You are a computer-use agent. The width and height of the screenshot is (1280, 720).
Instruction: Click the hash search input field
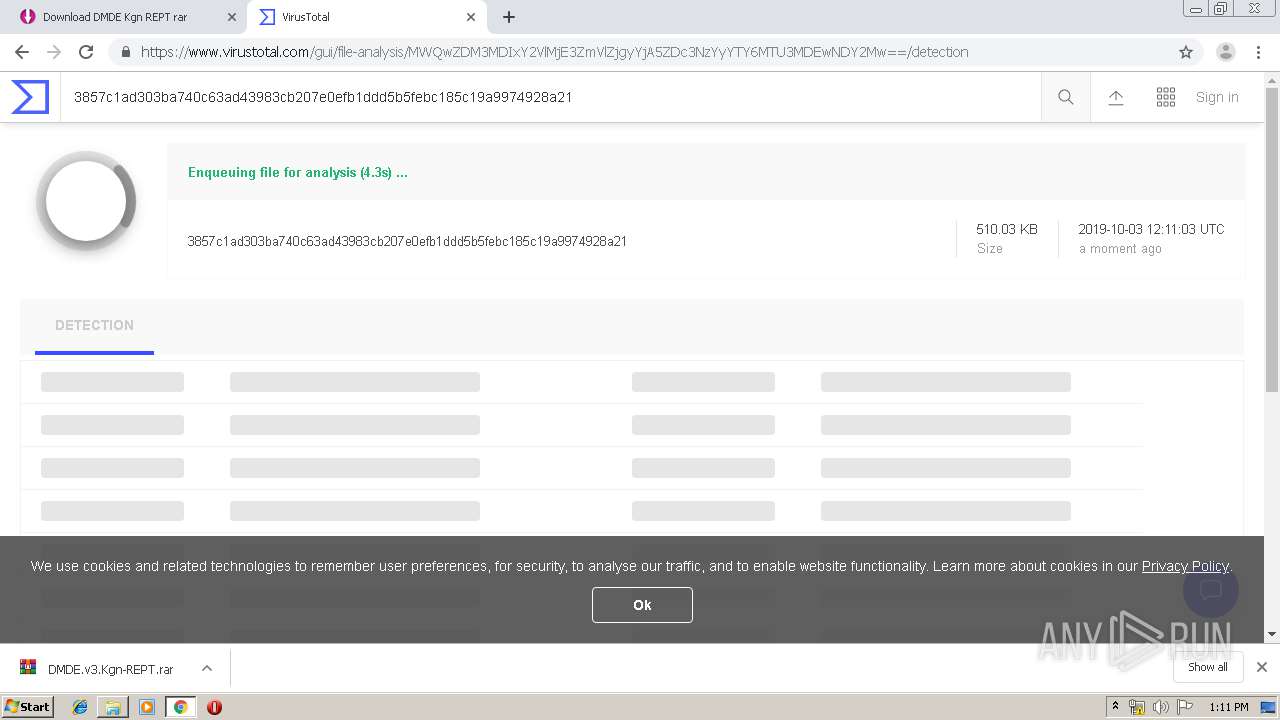(x=551, y=97)
